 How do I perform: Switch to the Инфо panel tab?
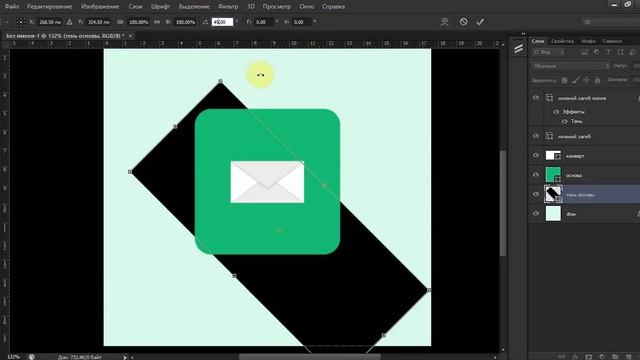[588, 41]
